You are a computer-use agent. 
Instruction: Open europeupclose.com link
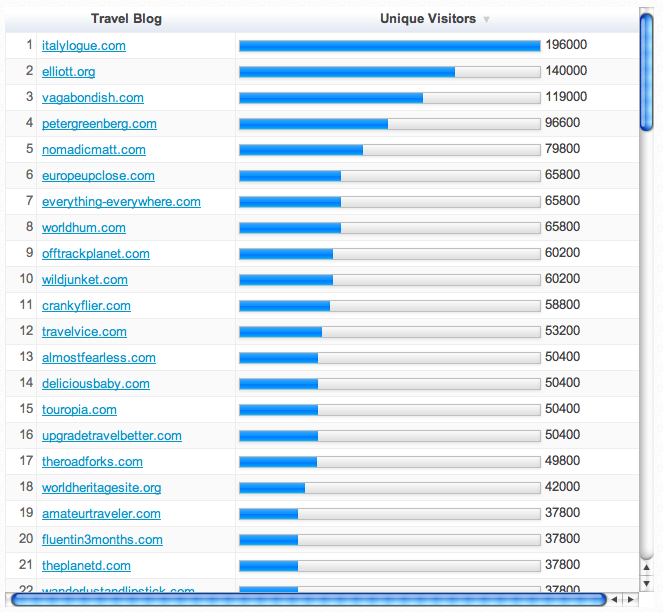tap(98, 176)
